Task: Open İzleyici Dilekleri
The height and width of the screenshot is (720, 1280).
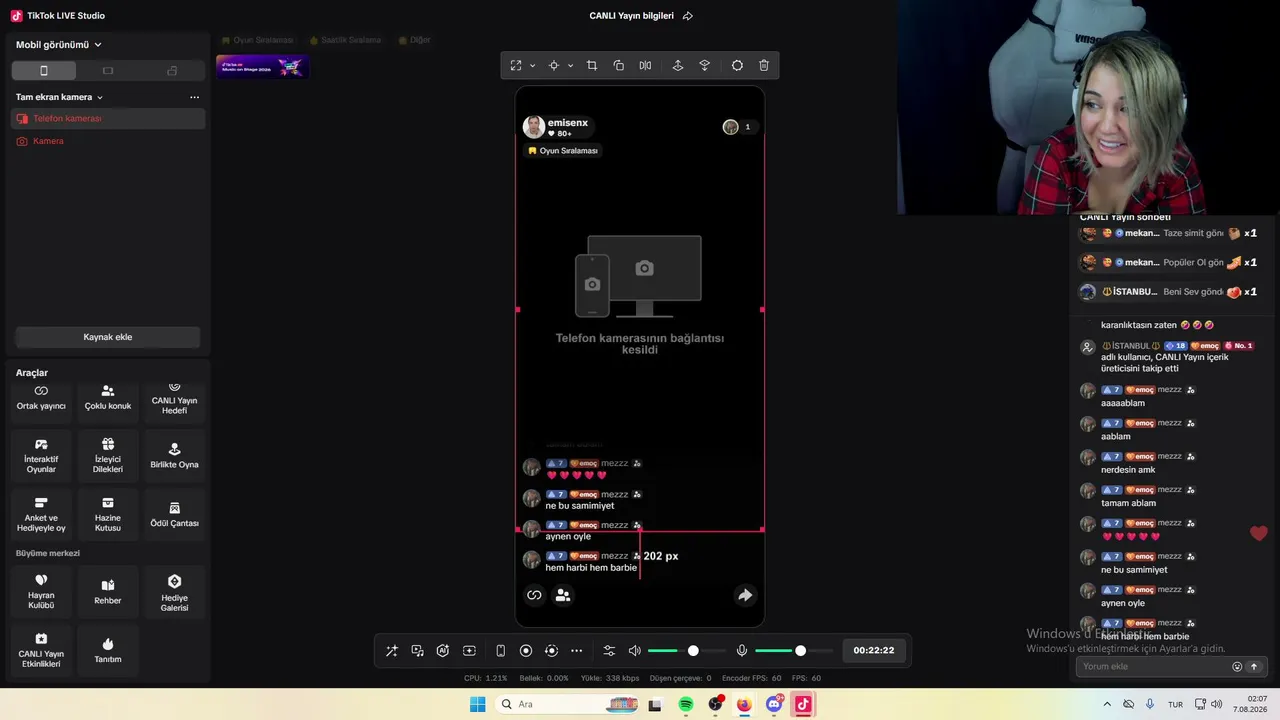Action: pos(108,457)
